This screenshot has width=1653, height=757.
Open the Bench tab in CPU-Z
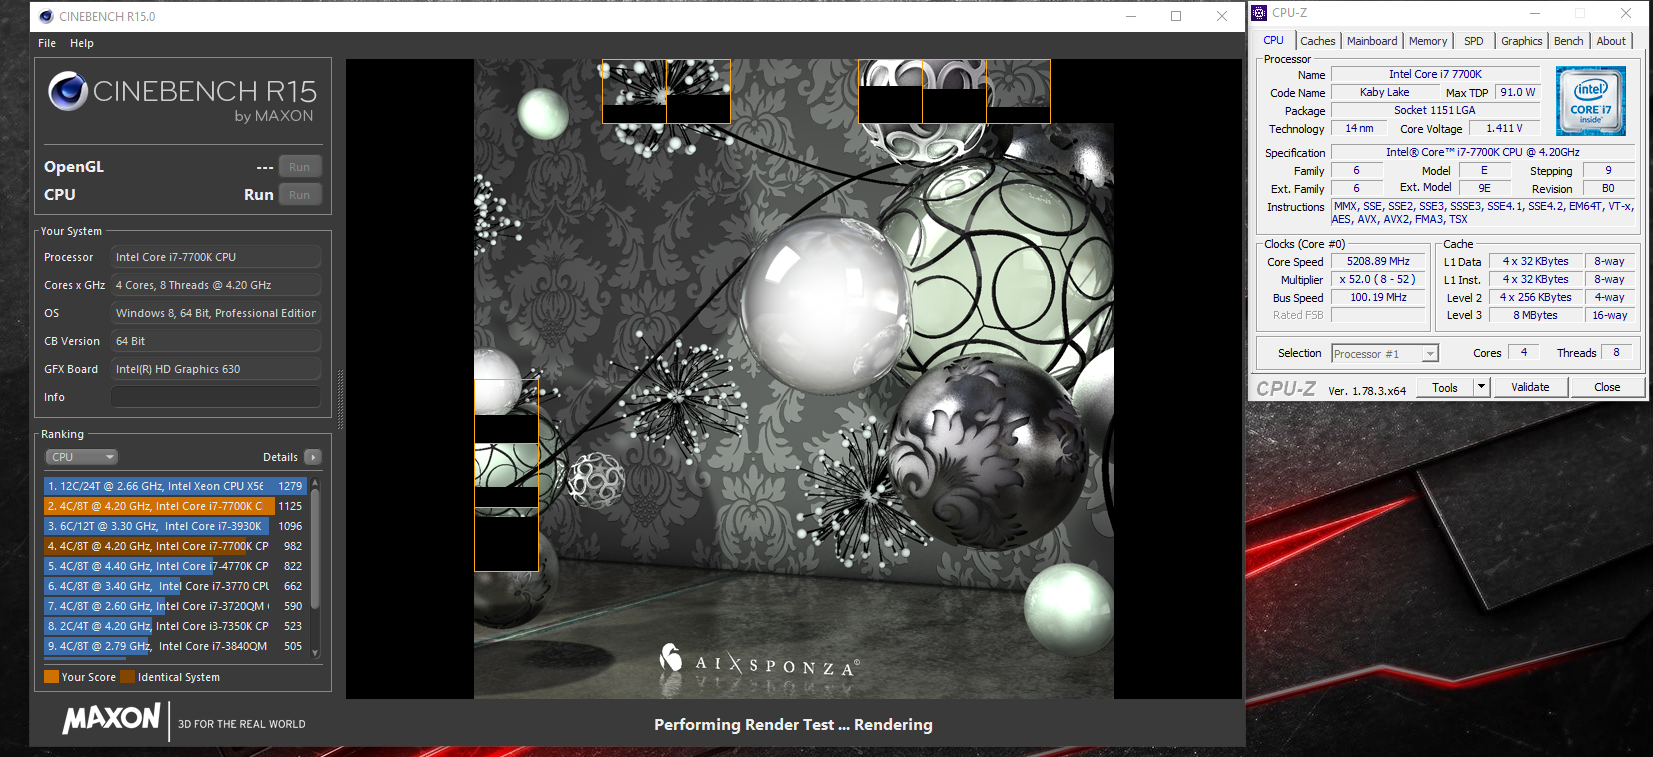point(1568,41)
